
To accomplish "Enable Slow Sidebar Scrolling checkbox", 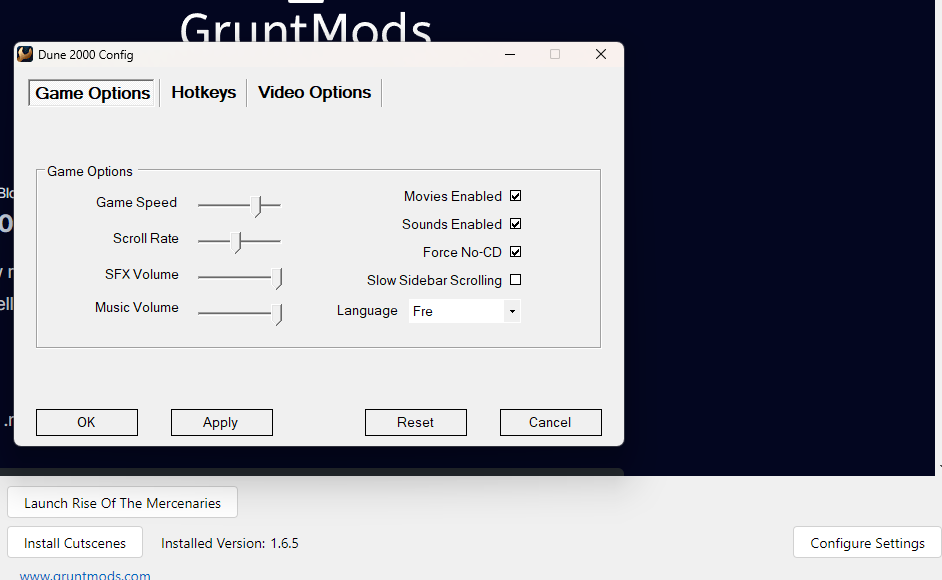I will (515, 279).
